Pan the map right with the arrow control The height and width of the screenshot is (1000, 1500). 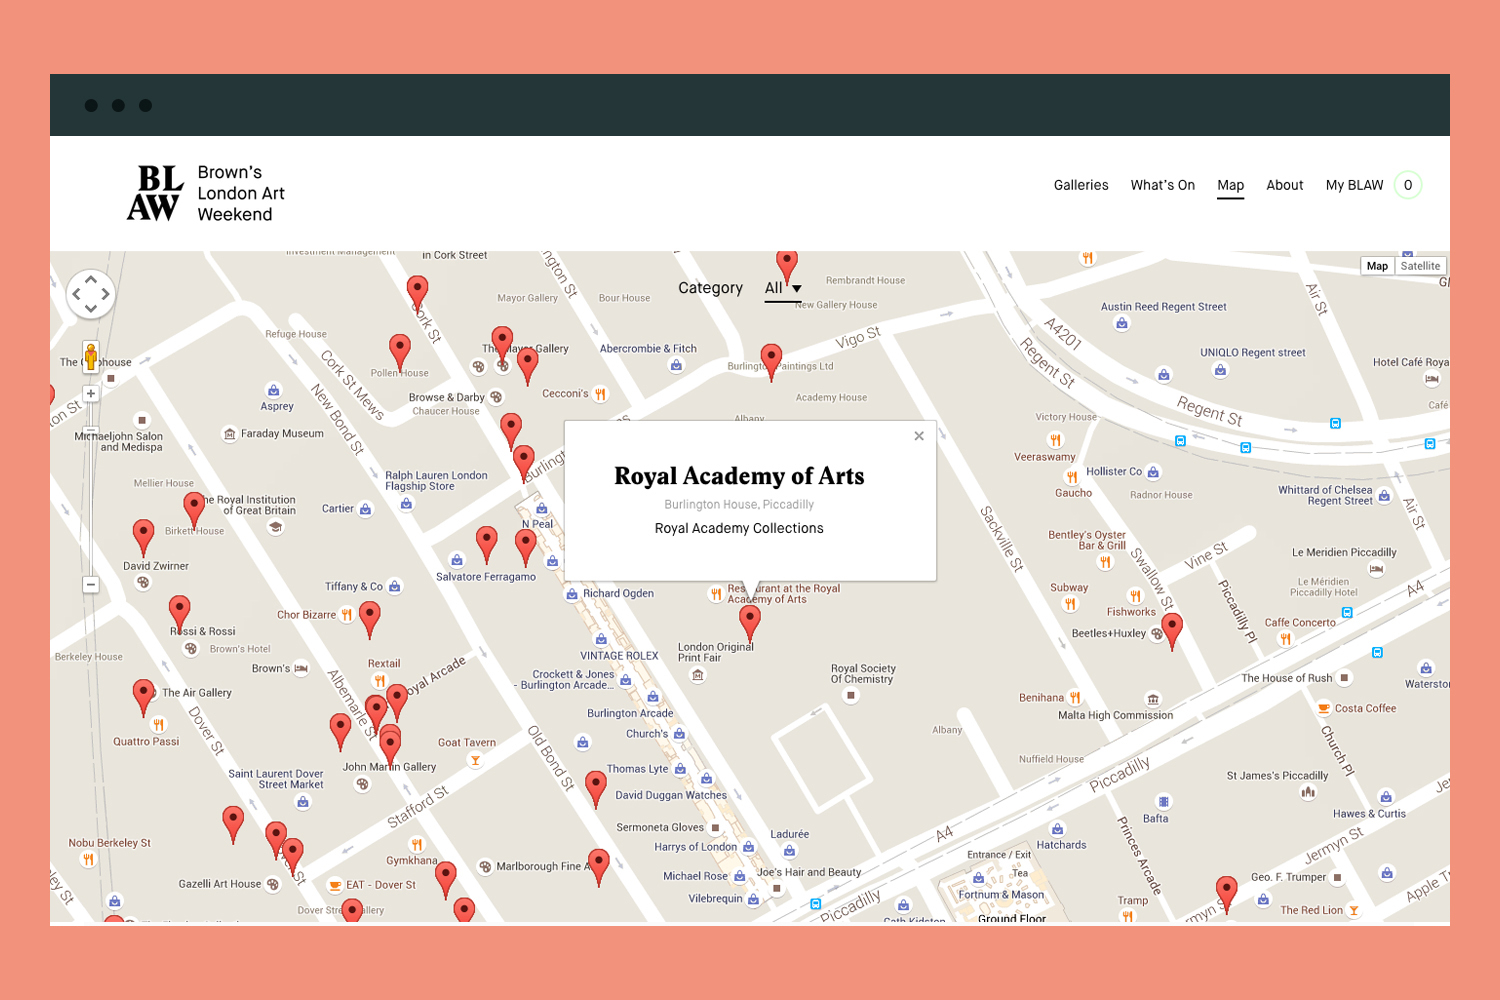point(105,294)
